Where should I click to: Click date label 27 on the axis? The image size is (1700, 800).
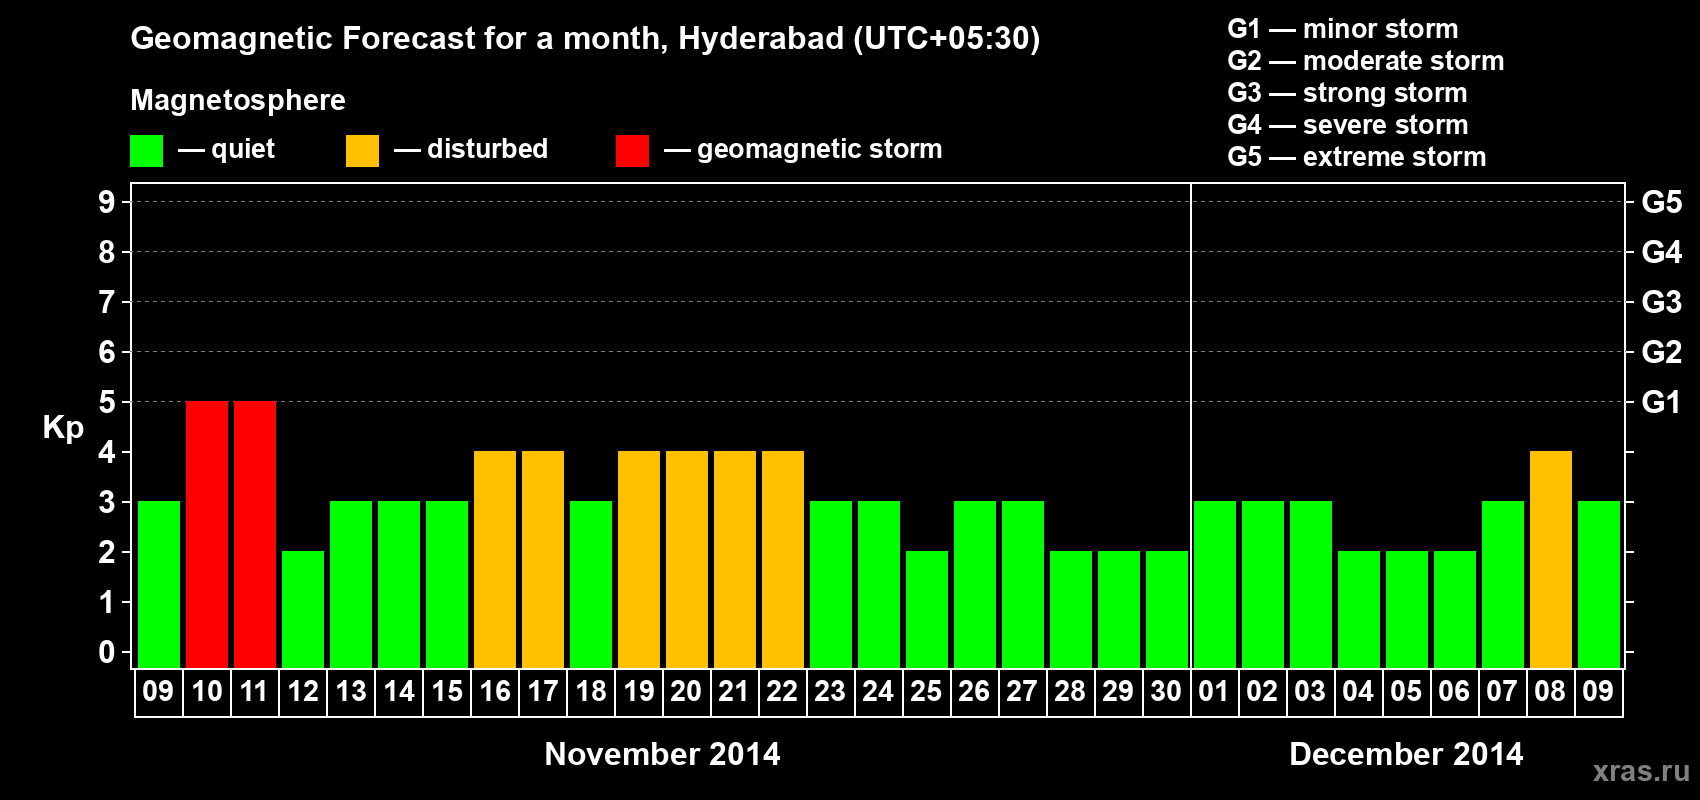click(x=1022, y=692)
